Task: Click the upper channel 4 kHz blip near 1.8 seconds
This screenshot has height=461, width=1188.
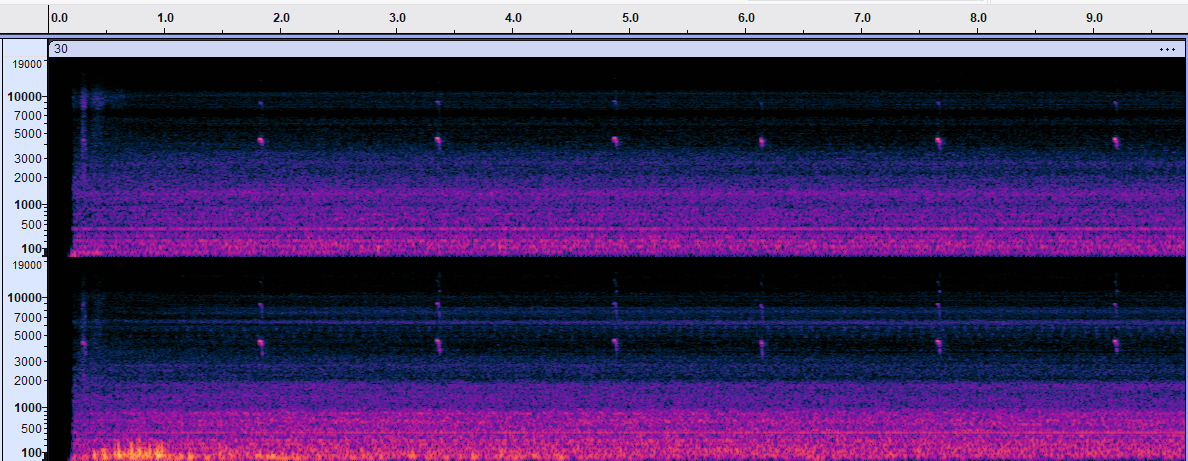Action: tap(261, 141)
